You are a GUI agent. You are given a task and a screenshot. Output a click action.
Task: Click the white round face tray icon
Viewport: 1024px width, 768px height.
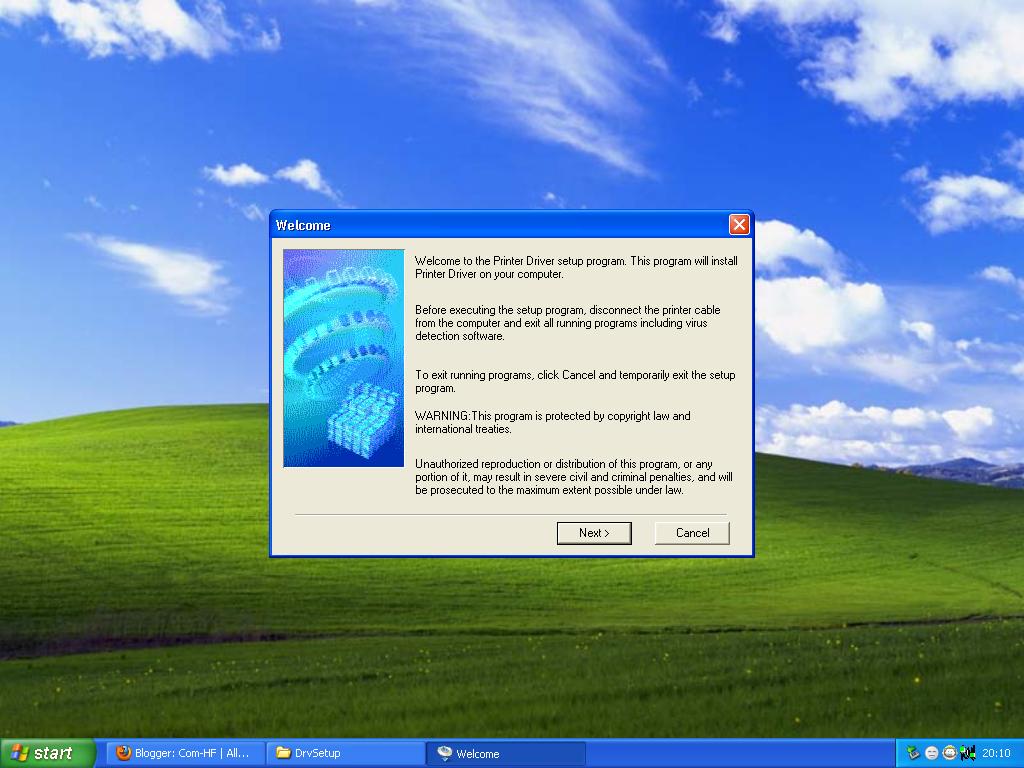pos(932,754)
